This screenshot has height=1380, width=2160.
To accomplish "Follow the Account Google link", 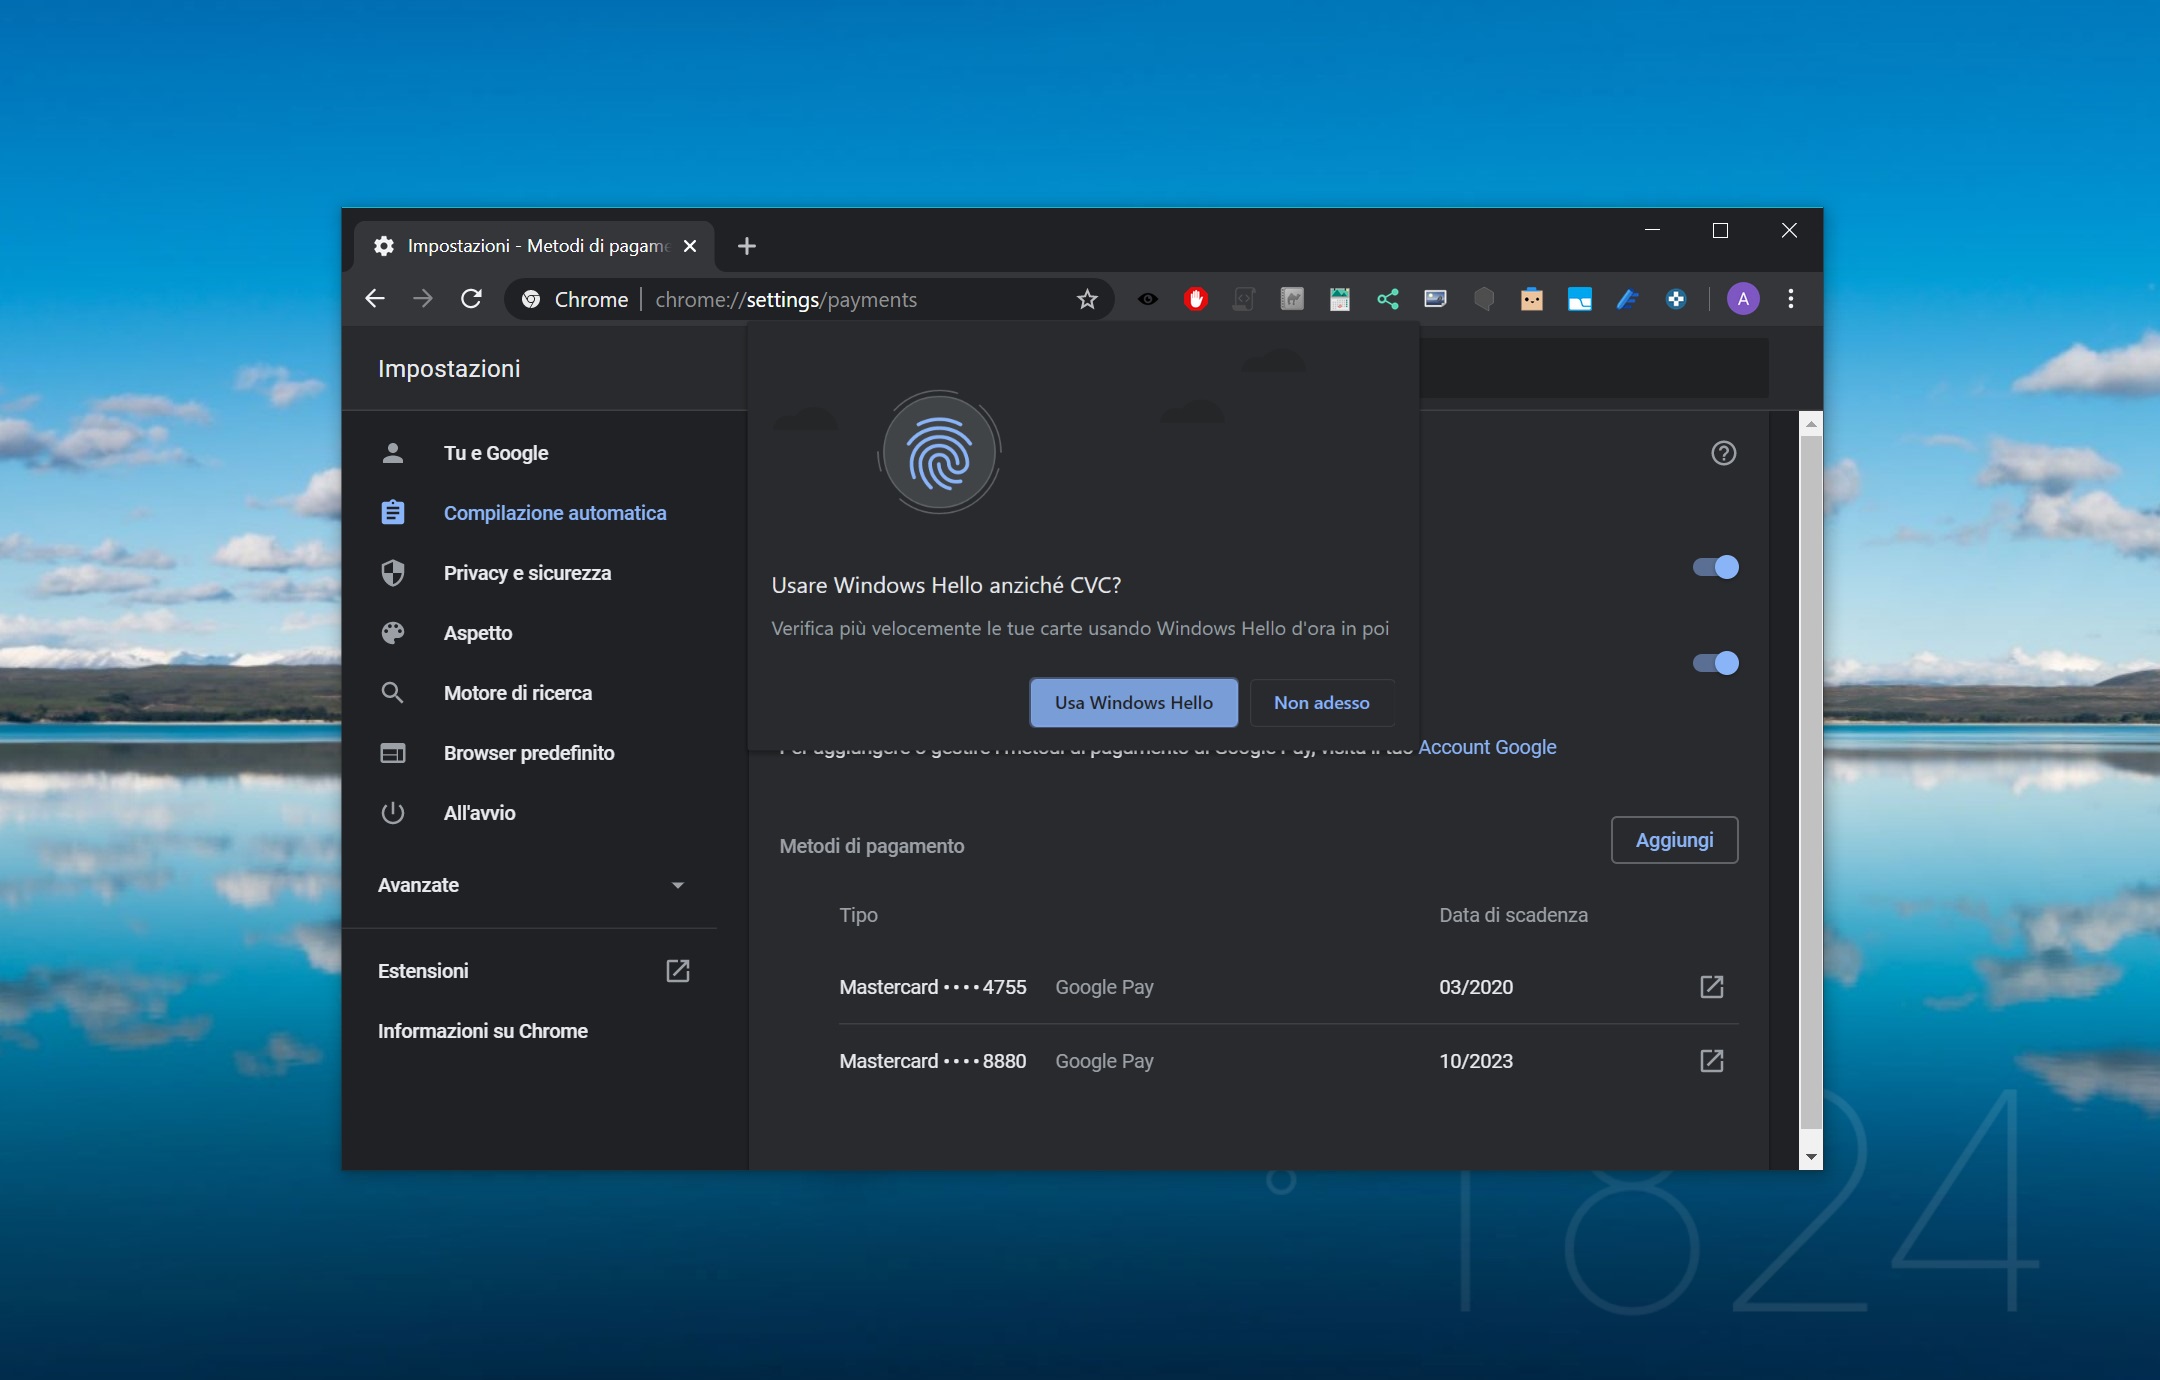I will (1487, 747).
